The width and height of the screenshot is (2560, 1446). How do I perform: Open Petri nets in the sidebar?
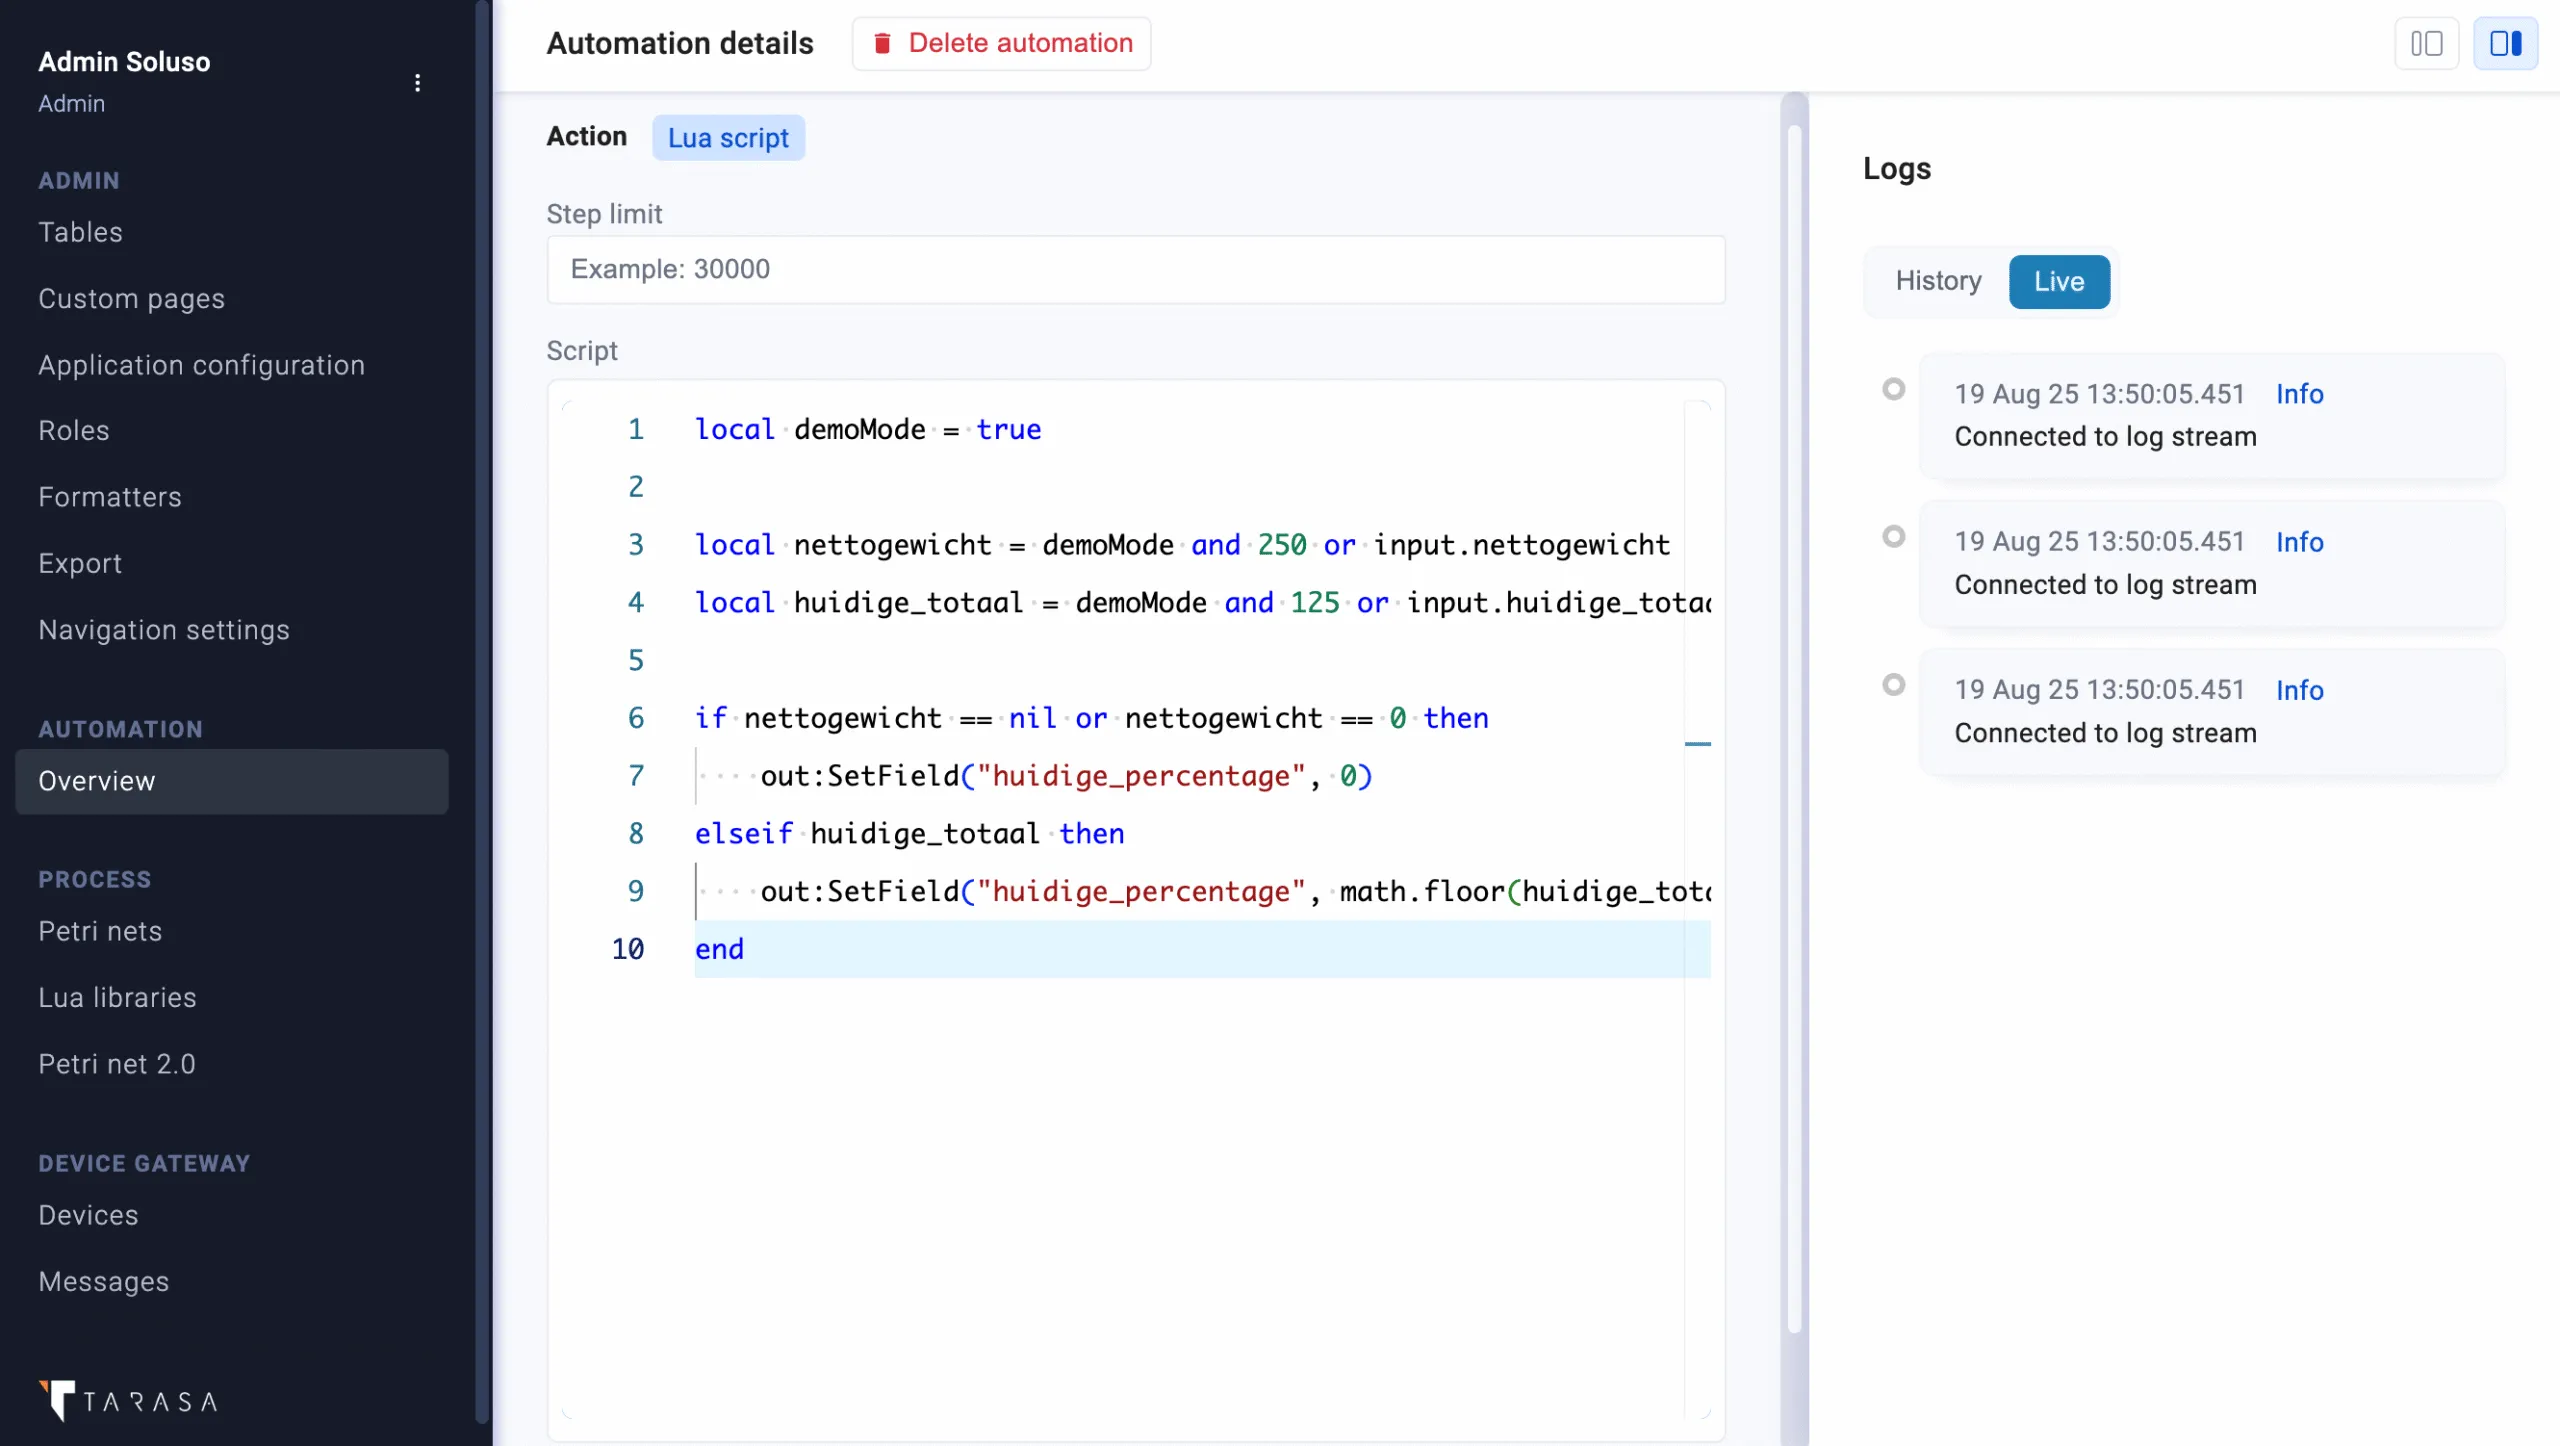click(x=100, y=931)
